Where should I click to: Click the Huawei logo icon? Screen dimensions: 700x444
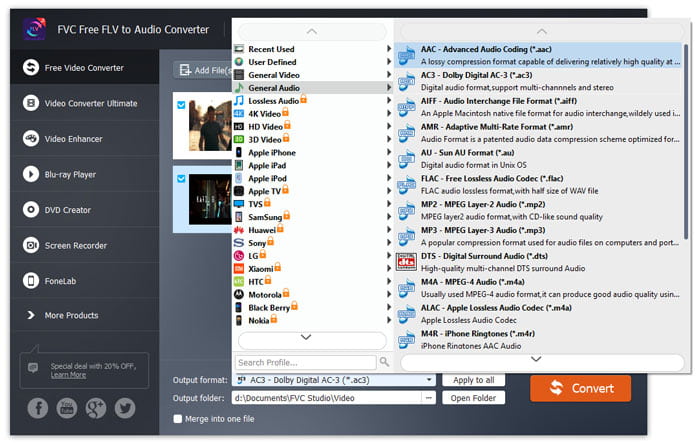[239, 230]
